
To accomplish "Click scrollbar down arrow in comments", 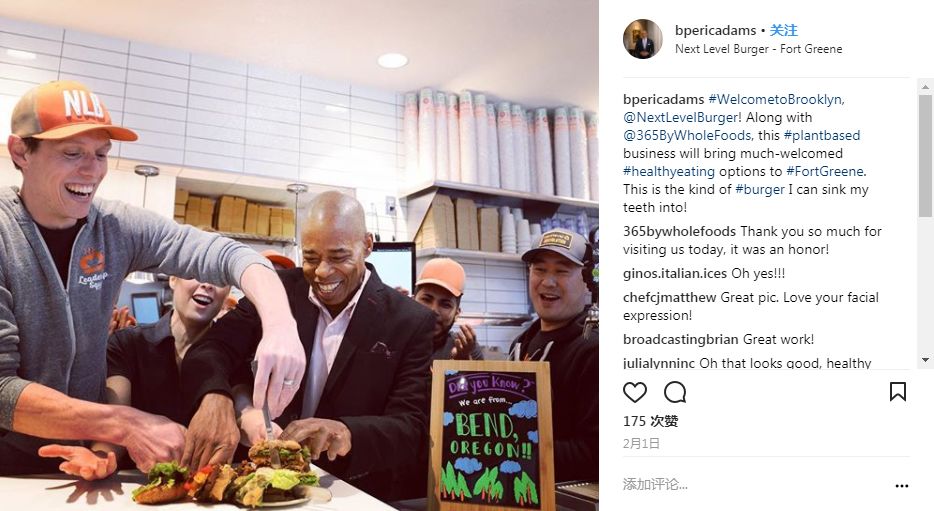I will (925, 360).
